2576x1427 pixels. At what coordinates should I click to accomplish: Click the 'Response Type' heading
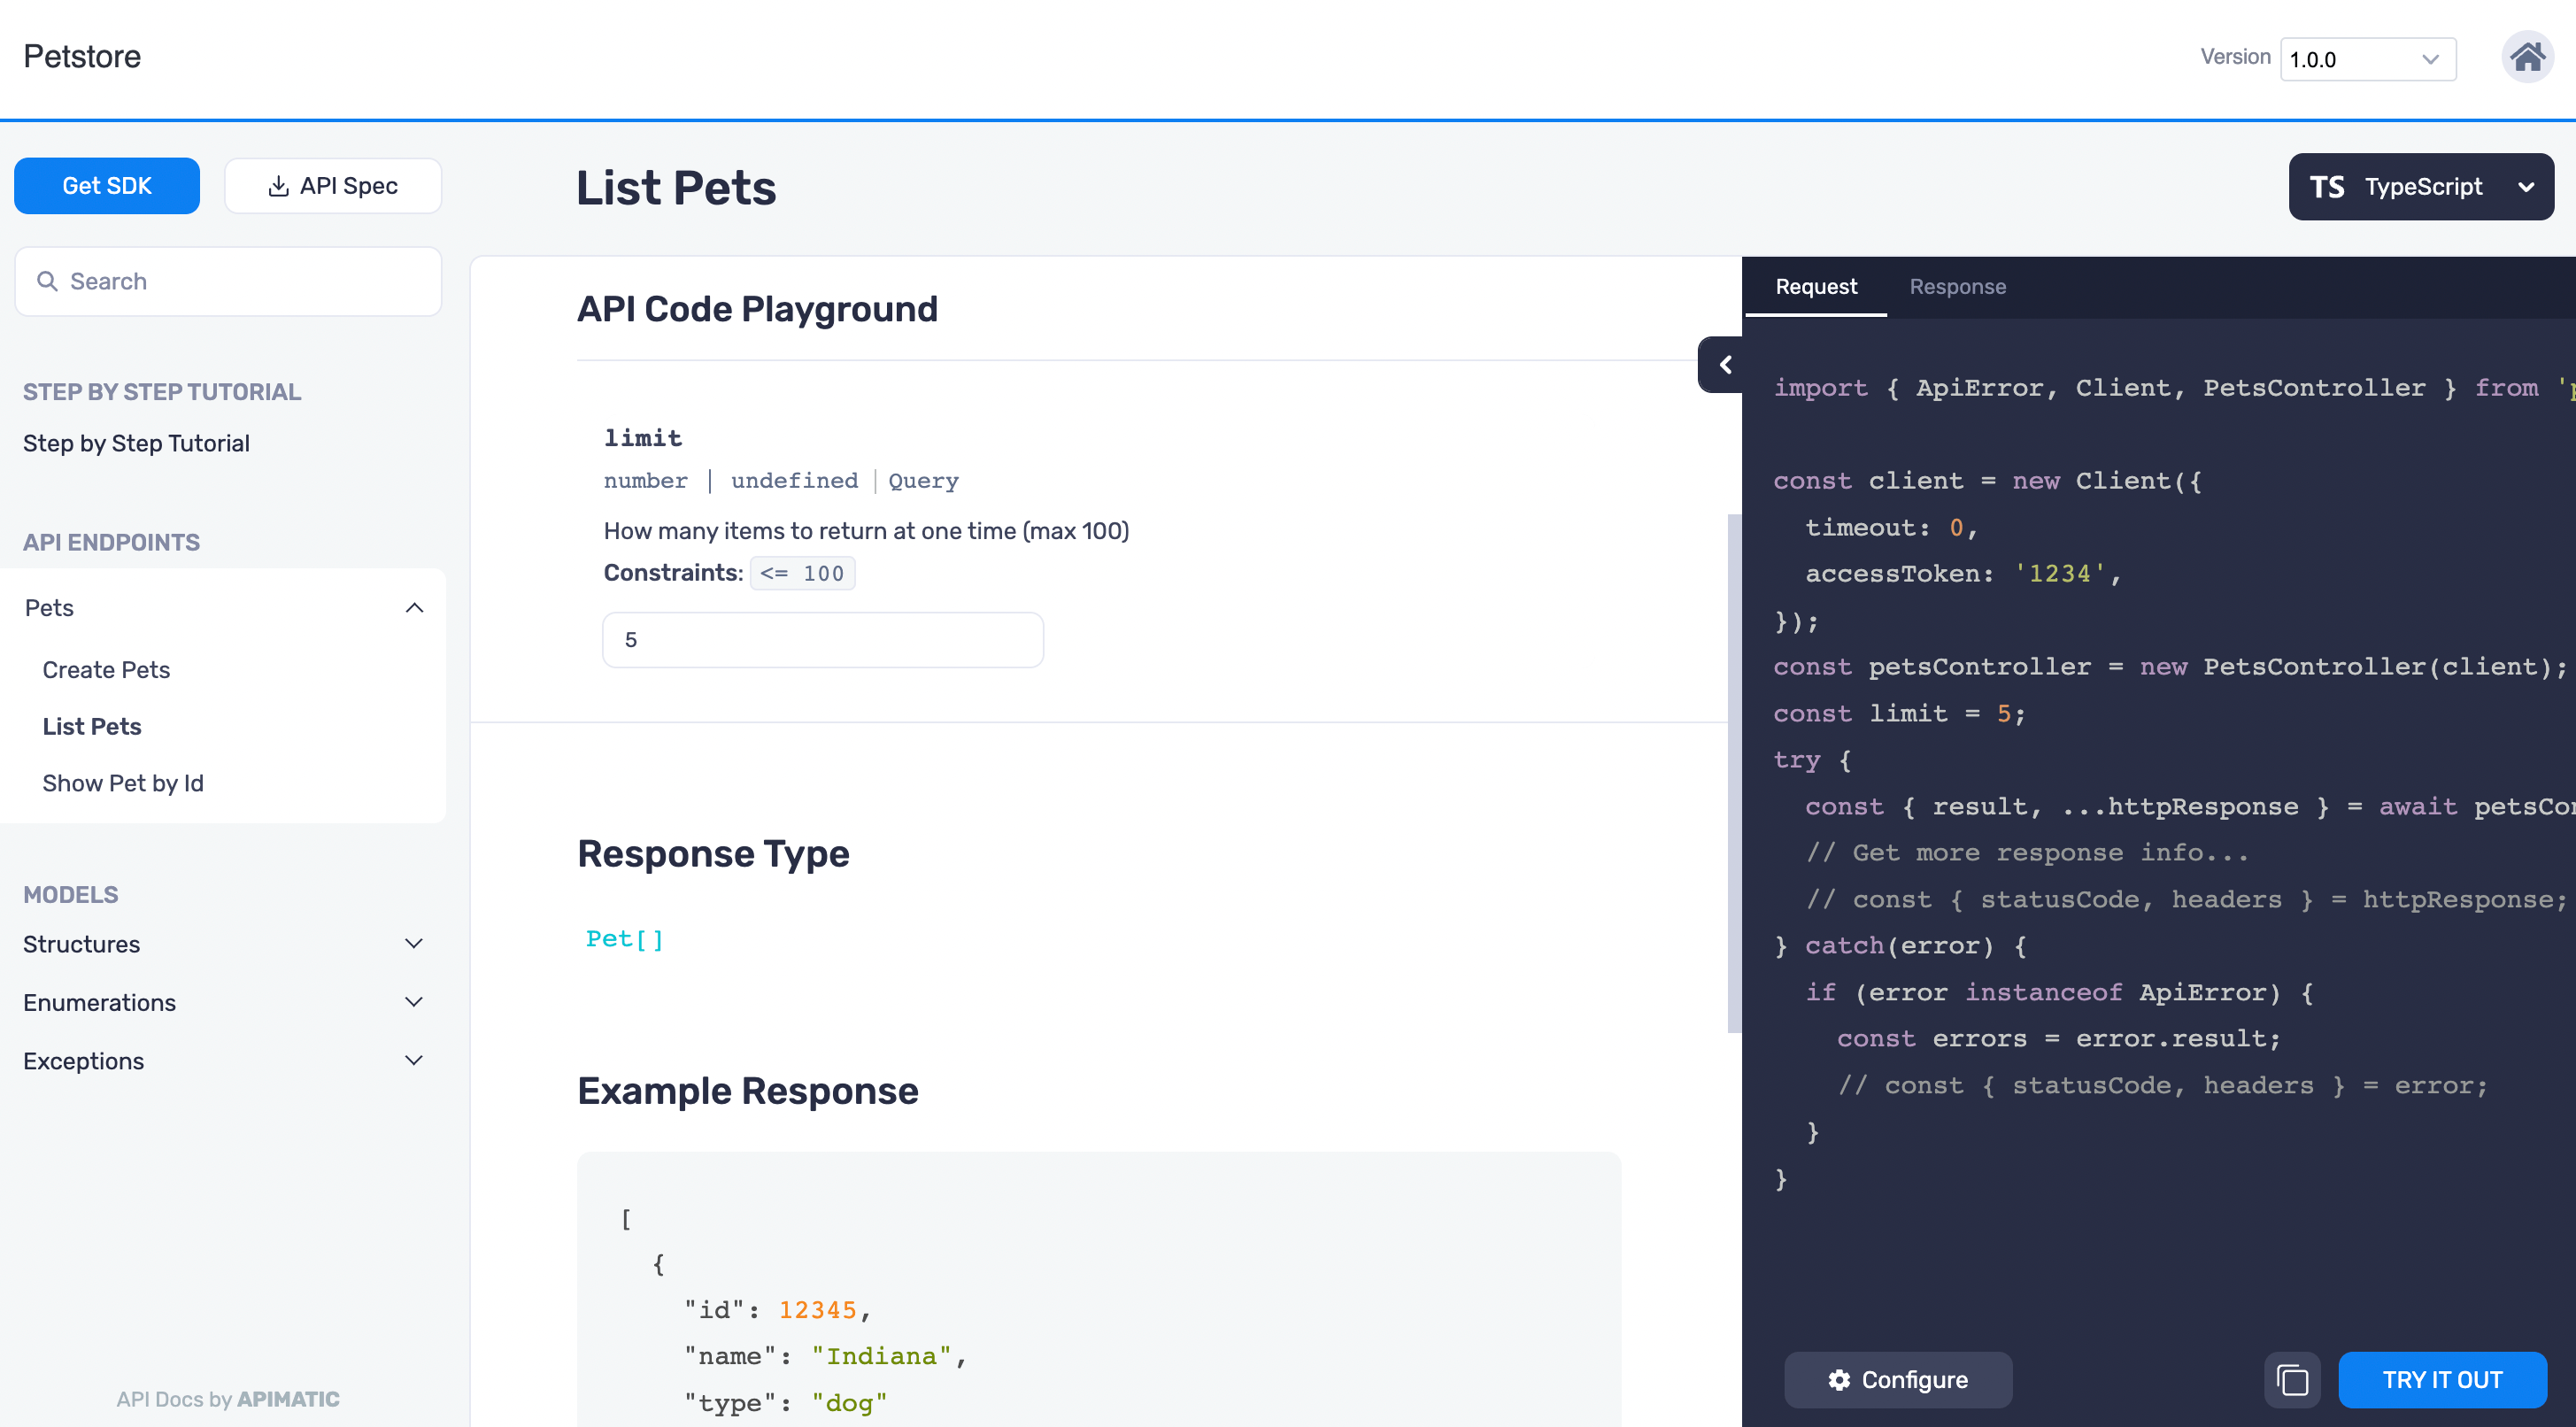click(x=713, y=854)
